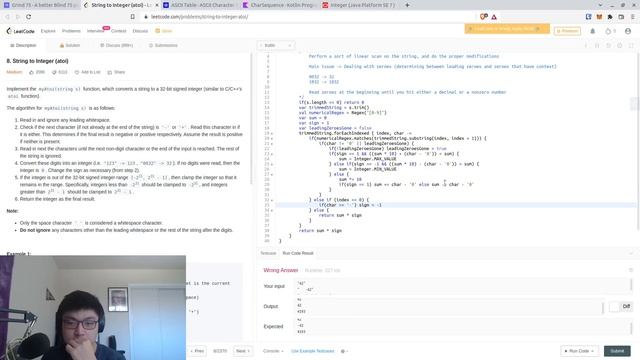This screenshot has height=360, width=640.
Task: Fold code at line 19
Action: (272, 133)
